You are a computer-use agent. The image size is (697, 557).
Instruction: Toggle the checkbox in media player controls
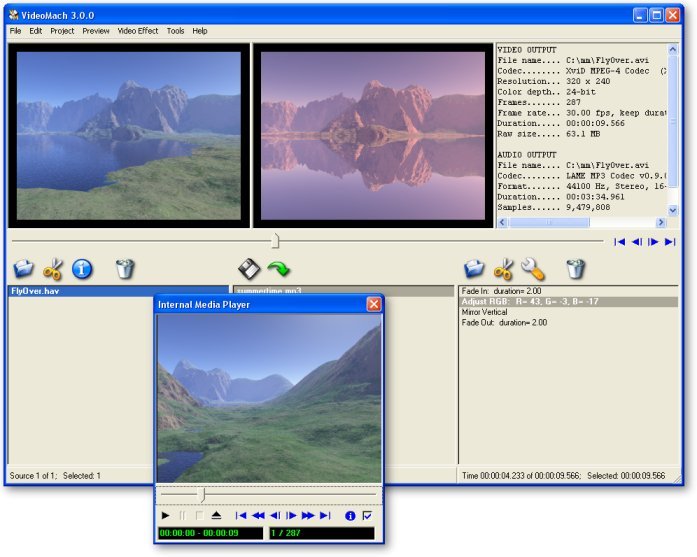[367, 516]
